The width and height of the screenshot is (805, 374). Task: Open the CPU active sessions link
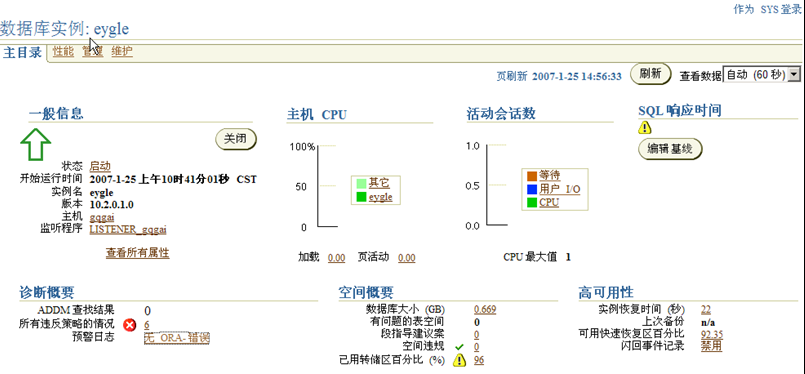point(549,202)
